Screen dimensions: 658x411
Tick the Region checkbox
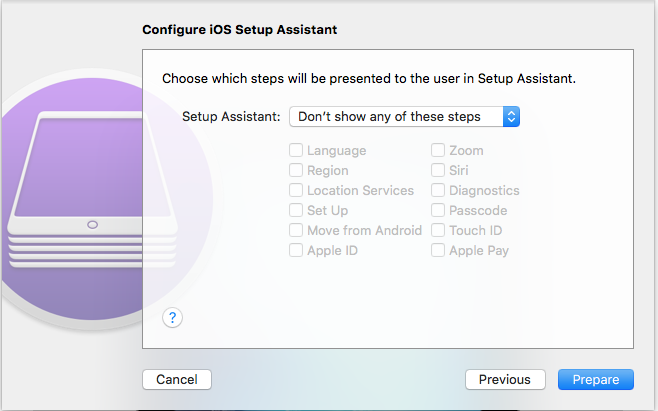[296, 170]
